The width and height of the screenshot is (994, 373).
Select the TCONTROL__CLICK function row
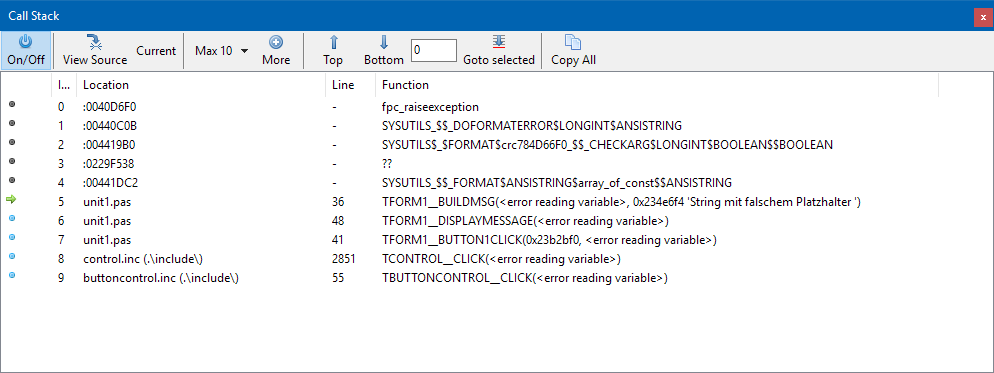pyautogui.click(x=497, y=259)
